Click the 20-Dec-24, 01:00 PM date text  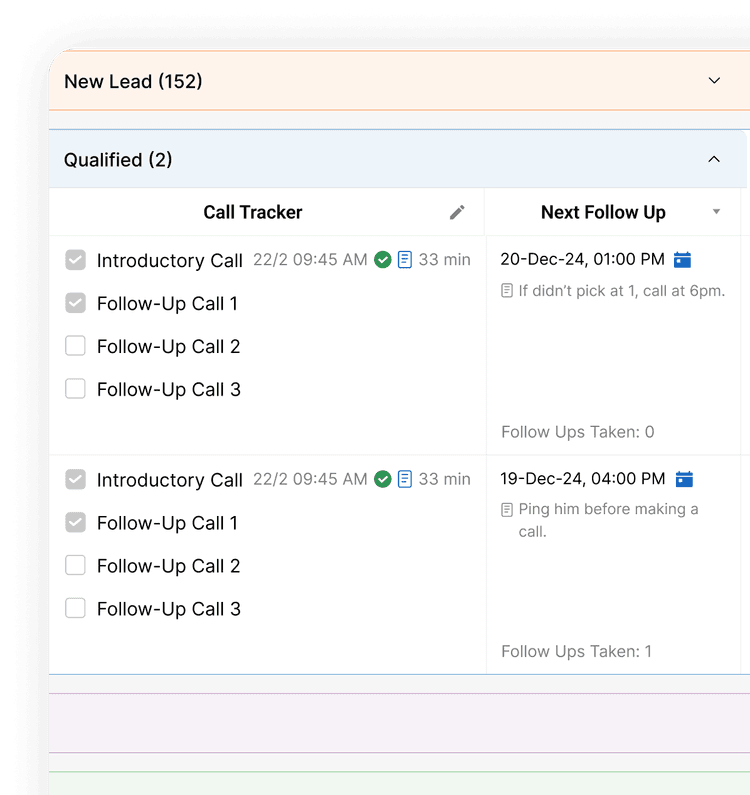pos(582,259)
